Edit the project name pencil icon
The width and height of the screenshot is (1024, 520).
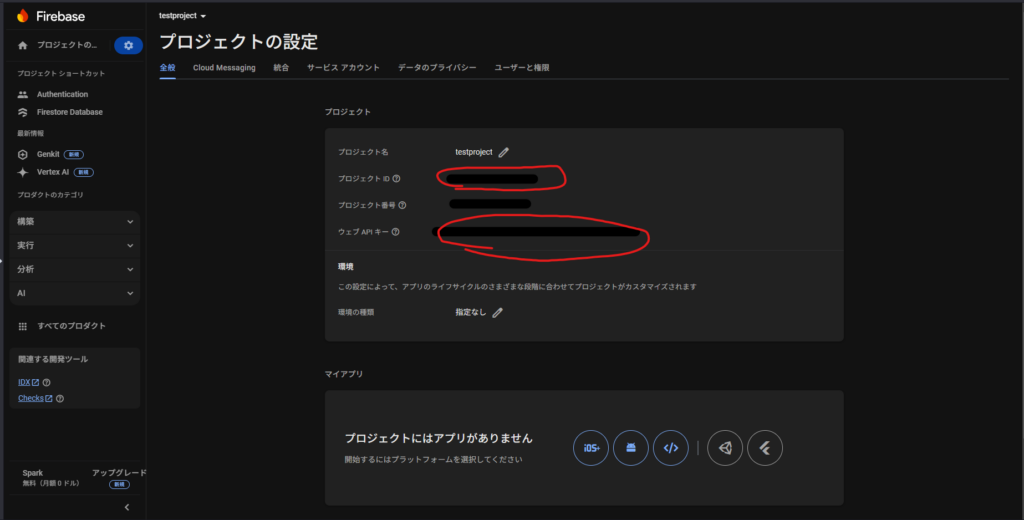[504, 152]
